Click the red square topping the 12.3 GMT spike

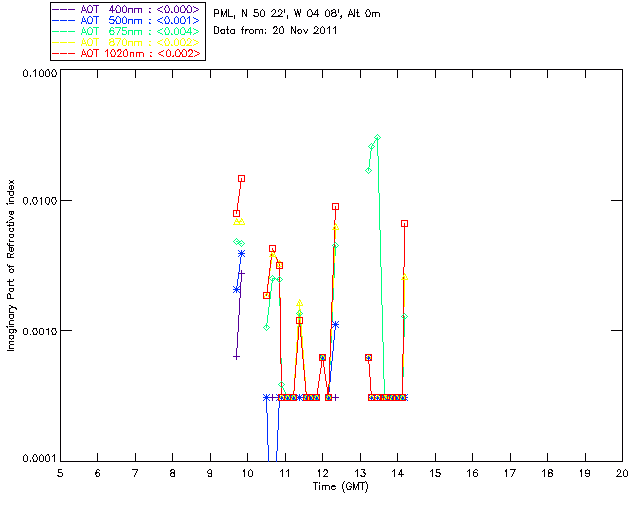336,207
